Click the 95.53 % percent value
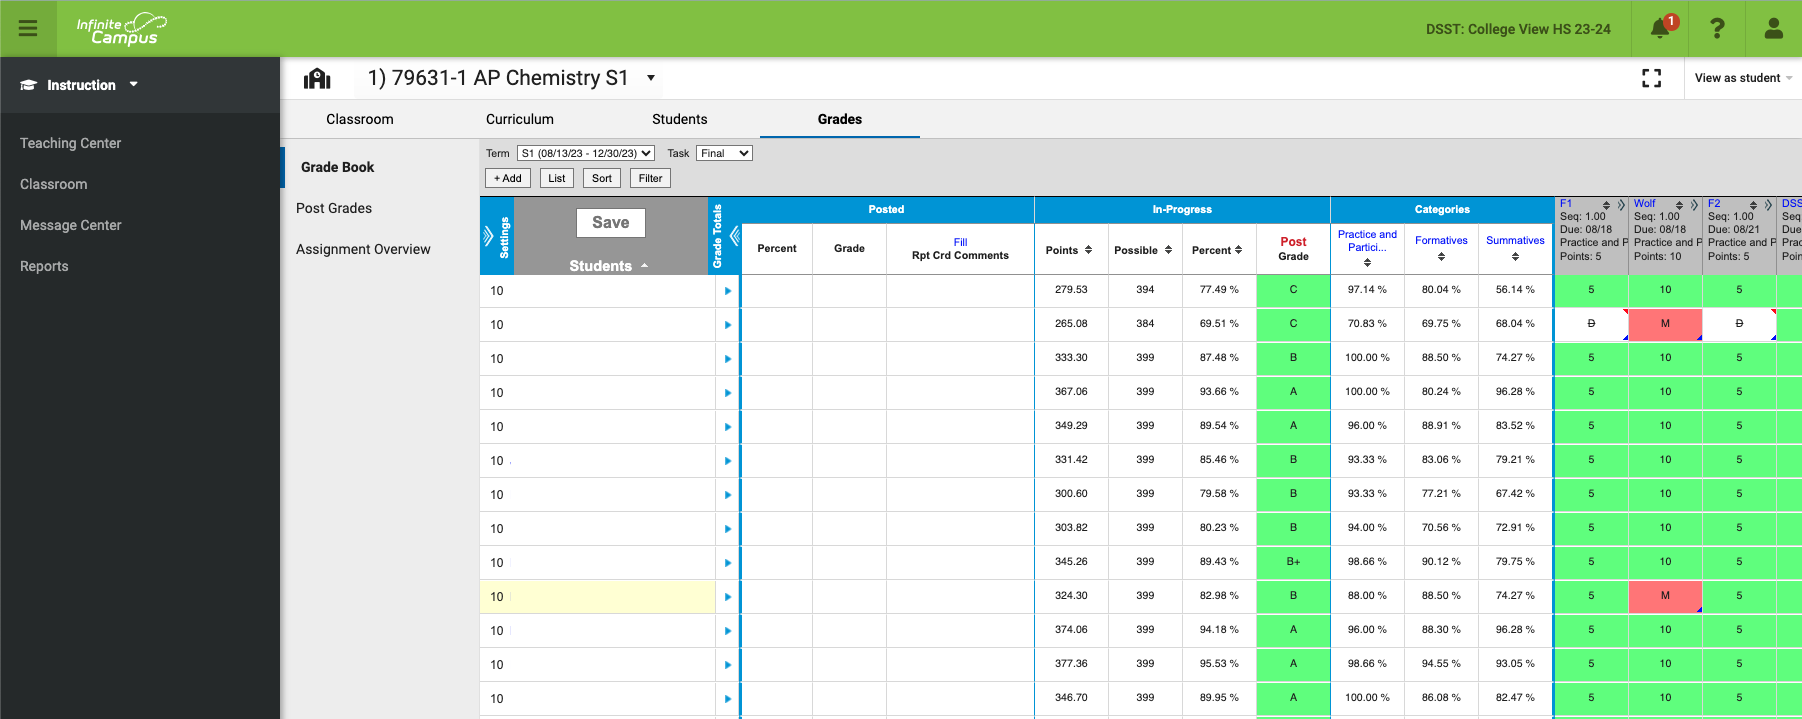The image size is (1802, 719). (1219, 664)
